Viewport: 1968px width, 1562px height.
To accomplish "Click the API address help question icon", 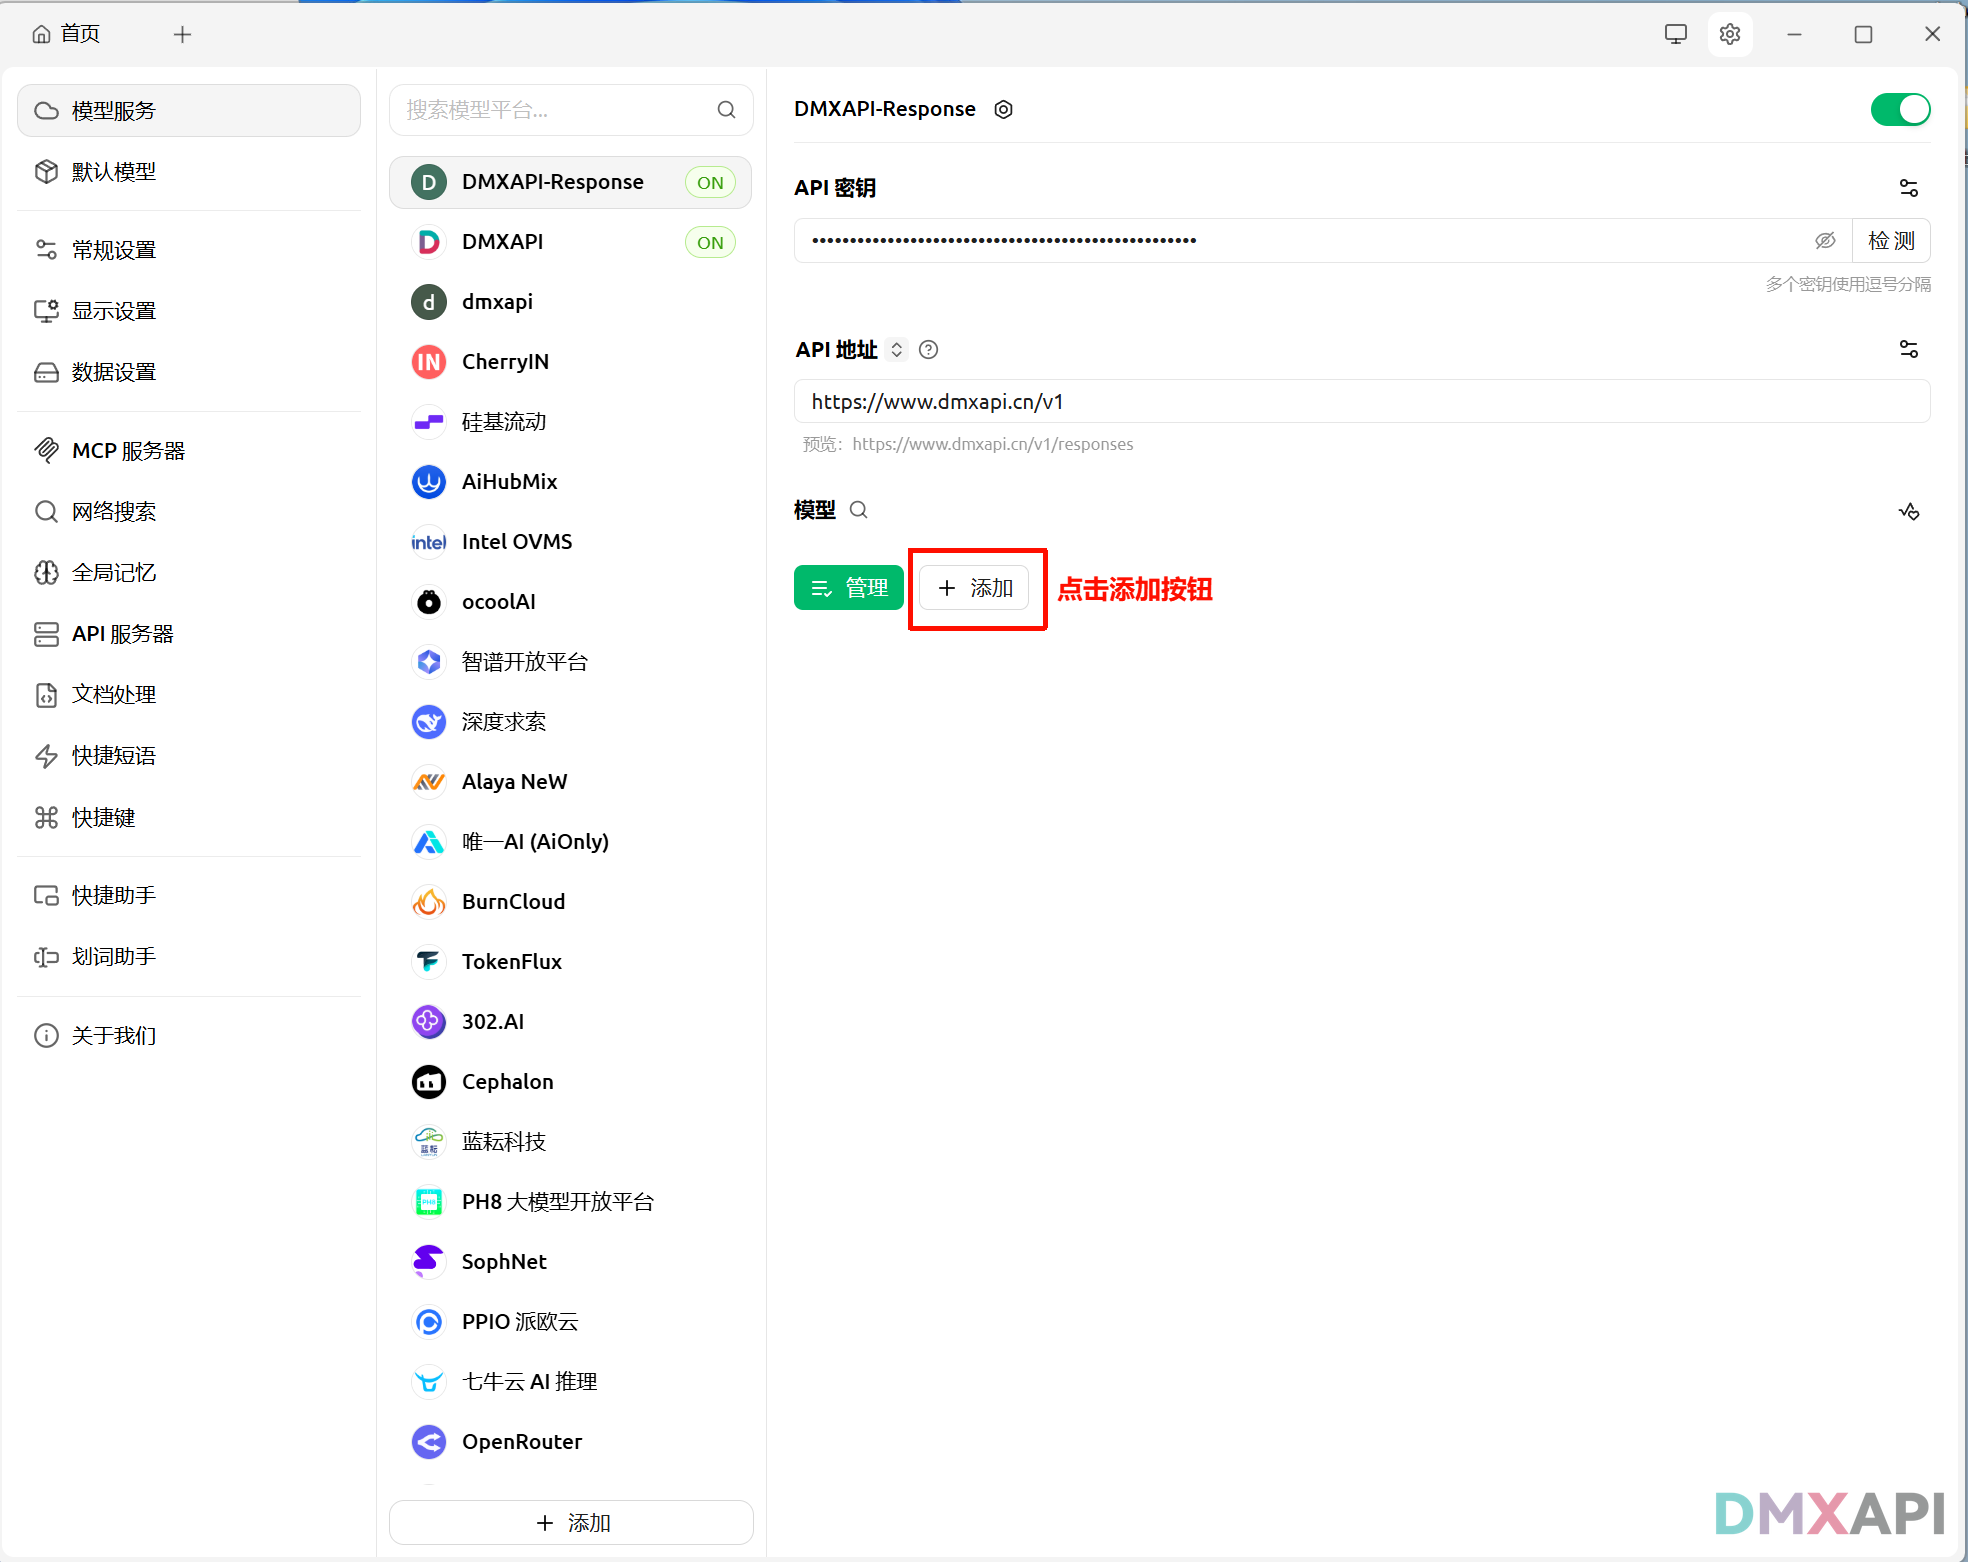I will pyautogui.click(x=928, y=350).
